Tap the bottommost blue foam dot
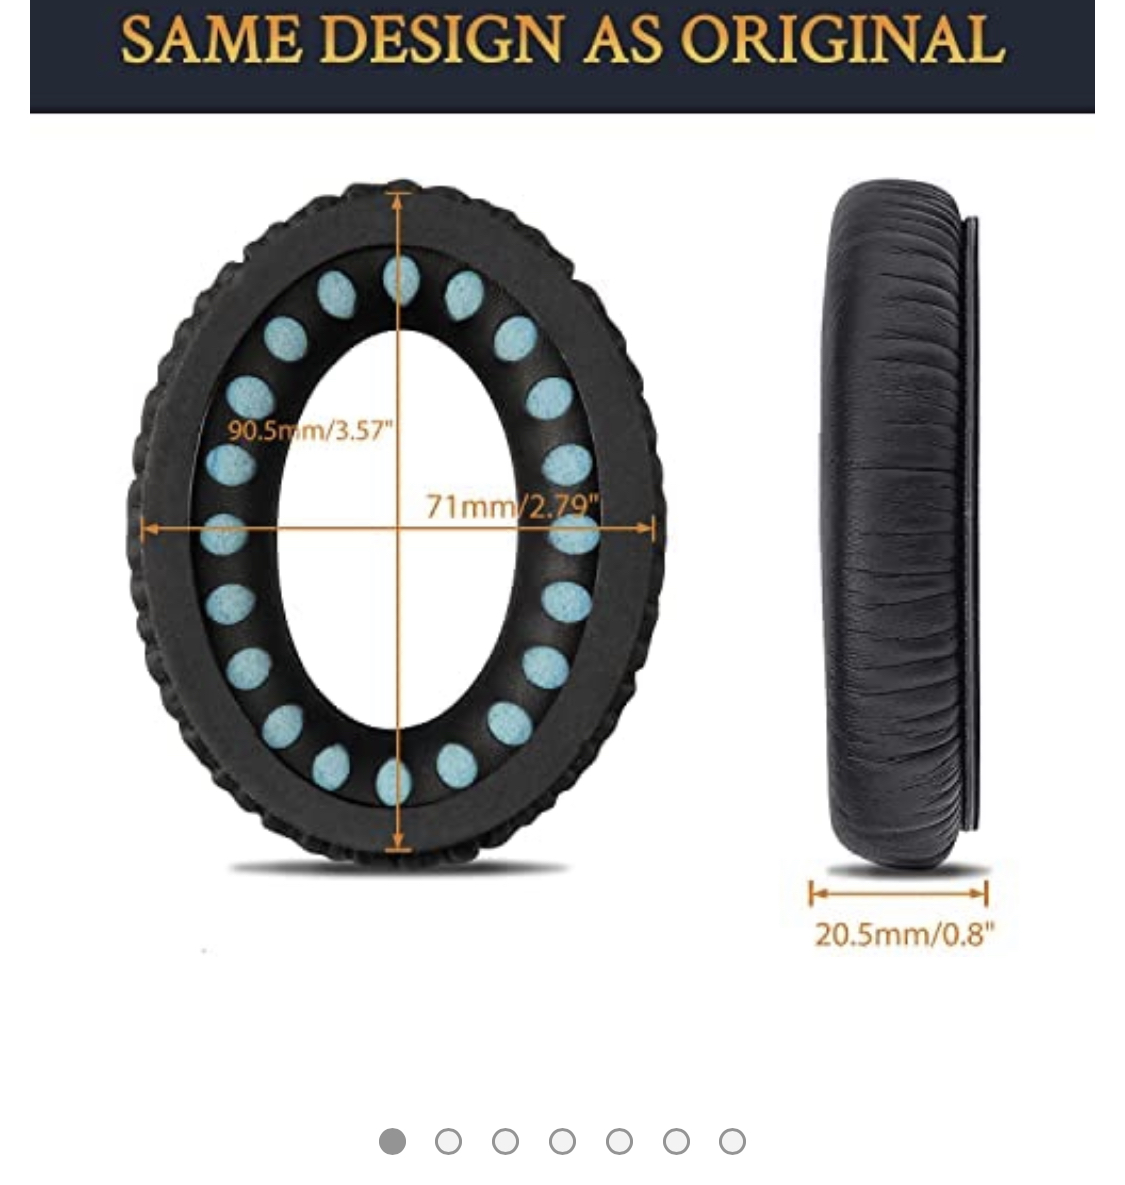 pos(394,781)
